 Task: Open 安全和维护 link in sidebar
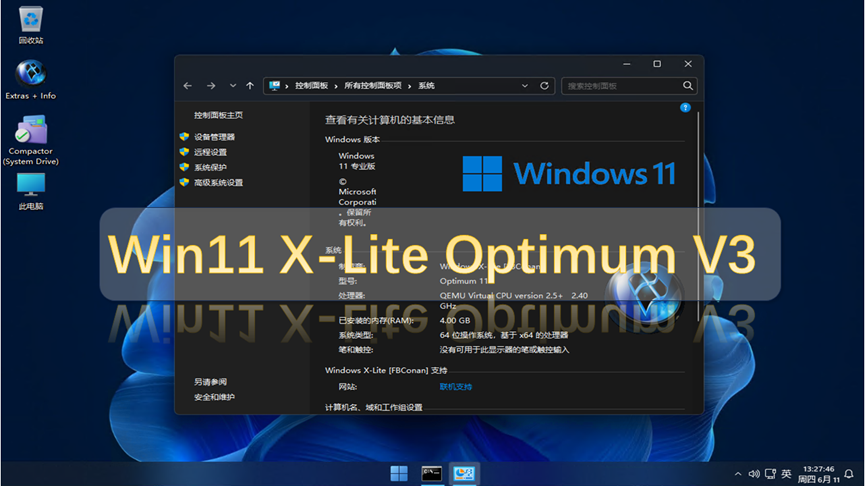[x=214, y=397]
